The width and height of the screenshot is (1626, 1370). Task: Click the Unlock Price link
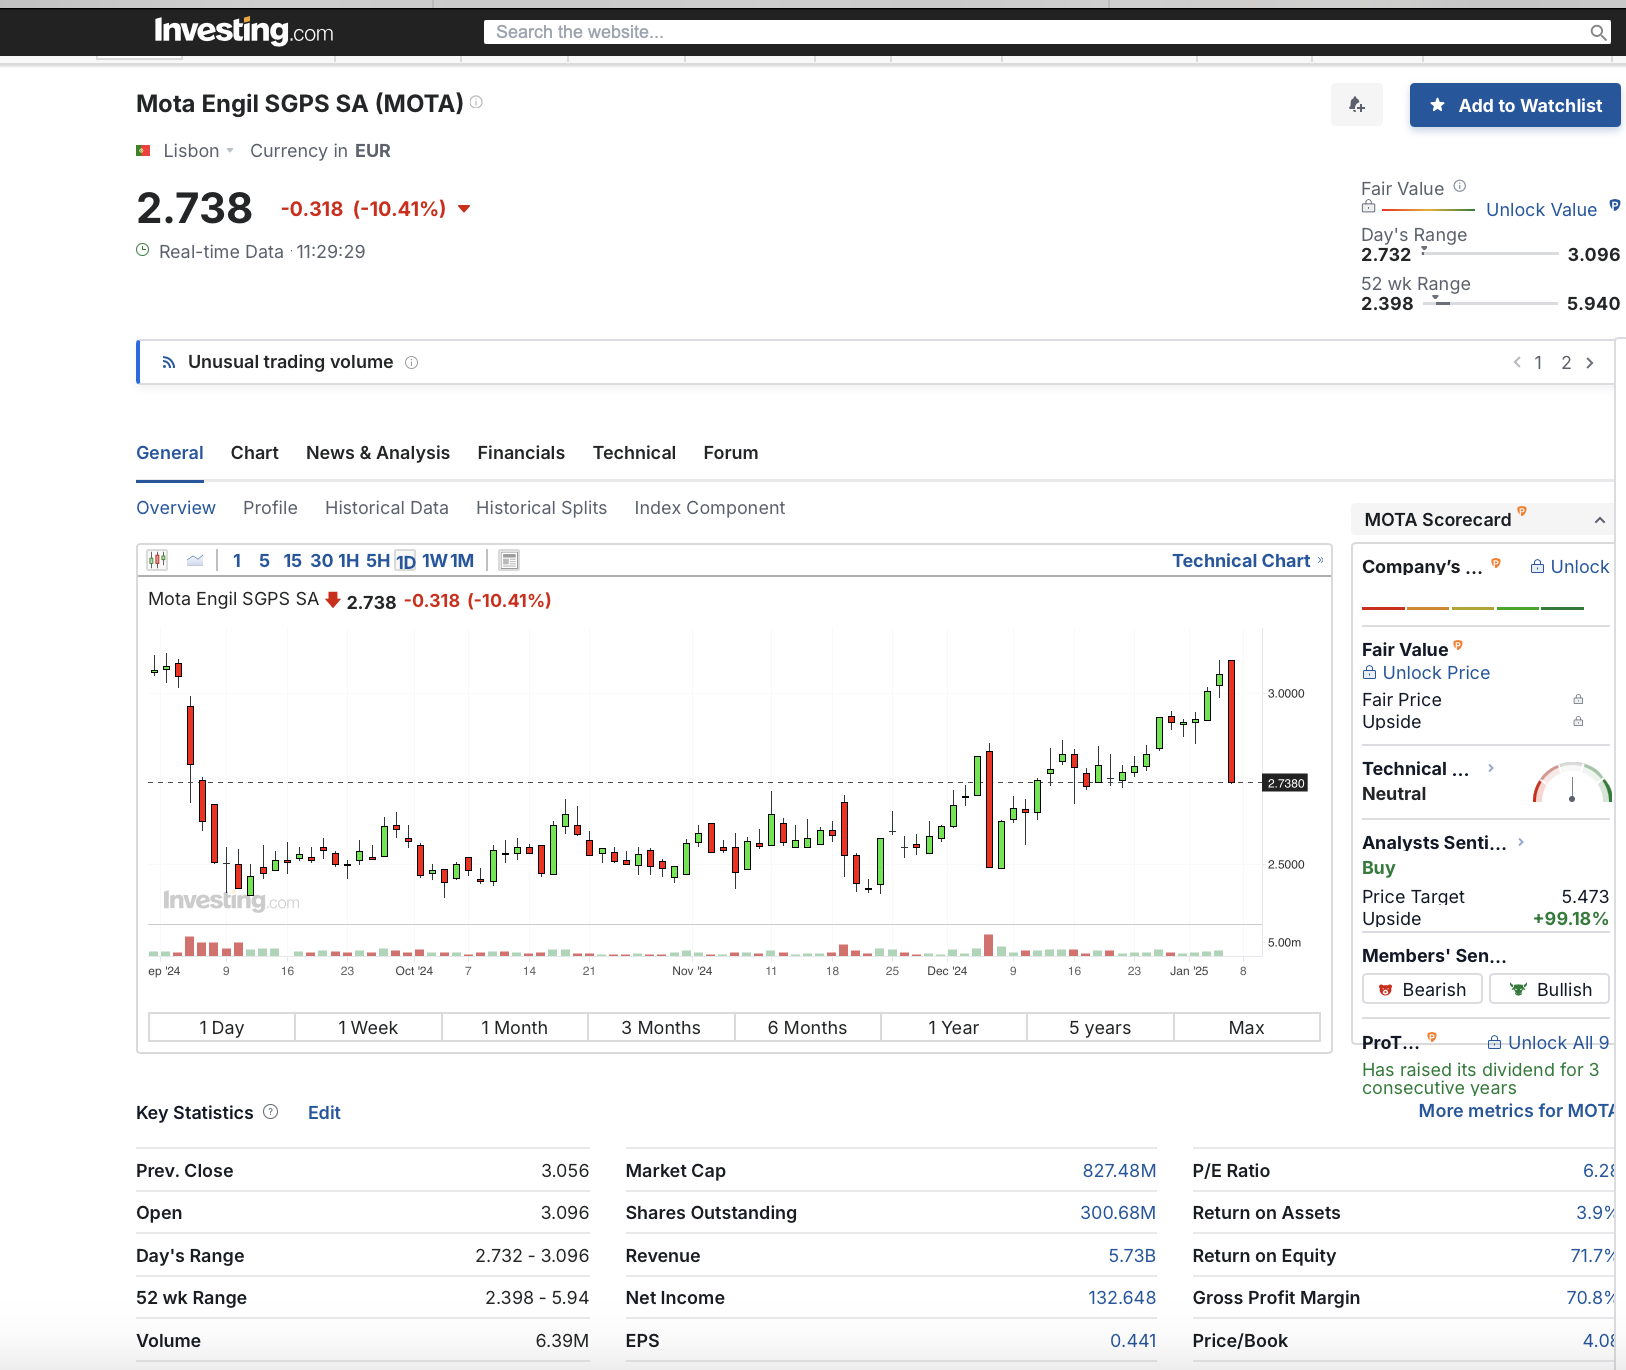coord(1436,673)
